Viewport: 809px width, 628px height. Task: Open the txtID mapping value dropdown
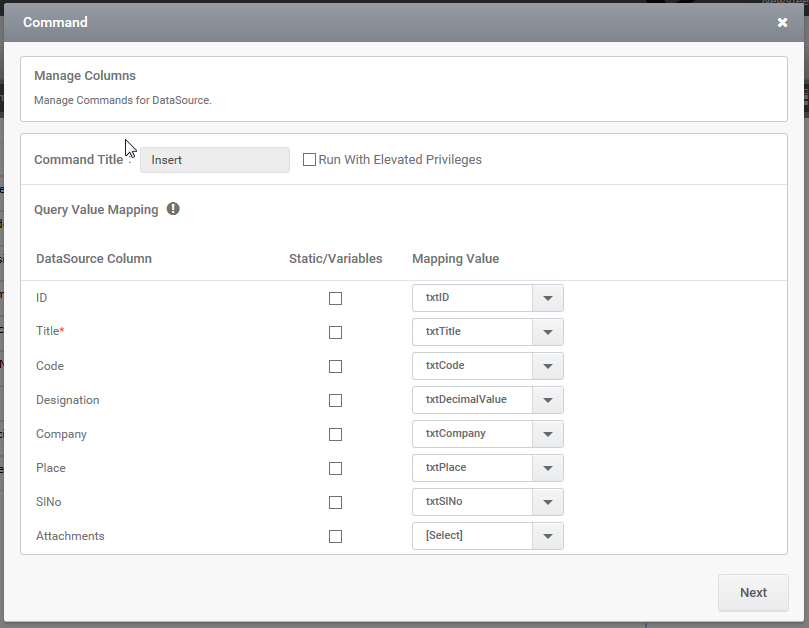[488, 298]
